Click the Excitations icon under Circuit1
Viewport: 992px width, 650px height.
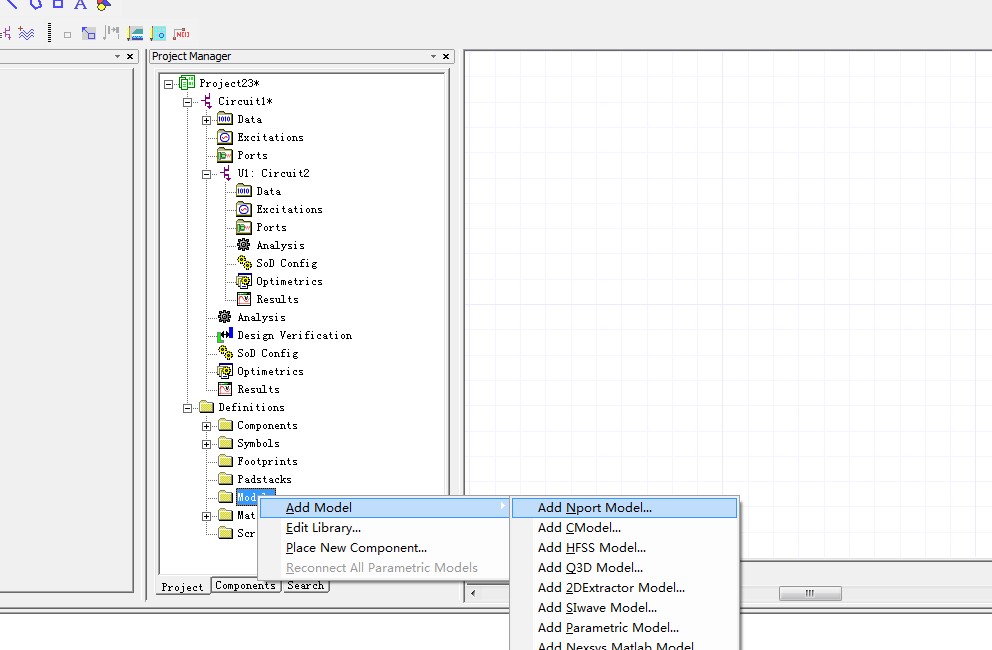coord(225,137)
